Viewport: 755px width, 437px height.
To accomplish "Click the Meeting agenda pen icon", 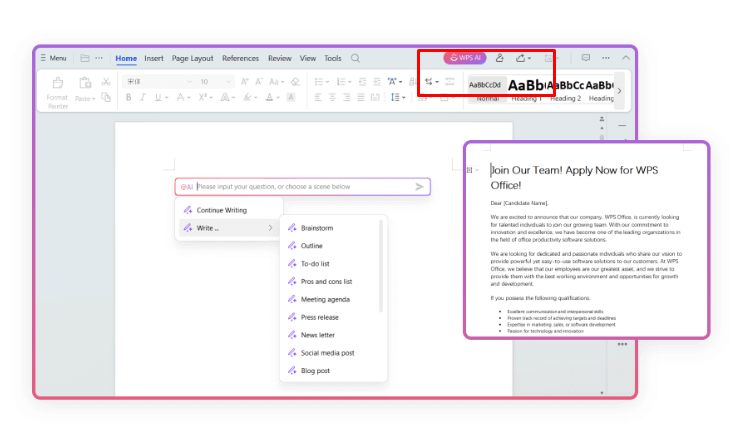I will pyautogui.click(x=292, y=299).
